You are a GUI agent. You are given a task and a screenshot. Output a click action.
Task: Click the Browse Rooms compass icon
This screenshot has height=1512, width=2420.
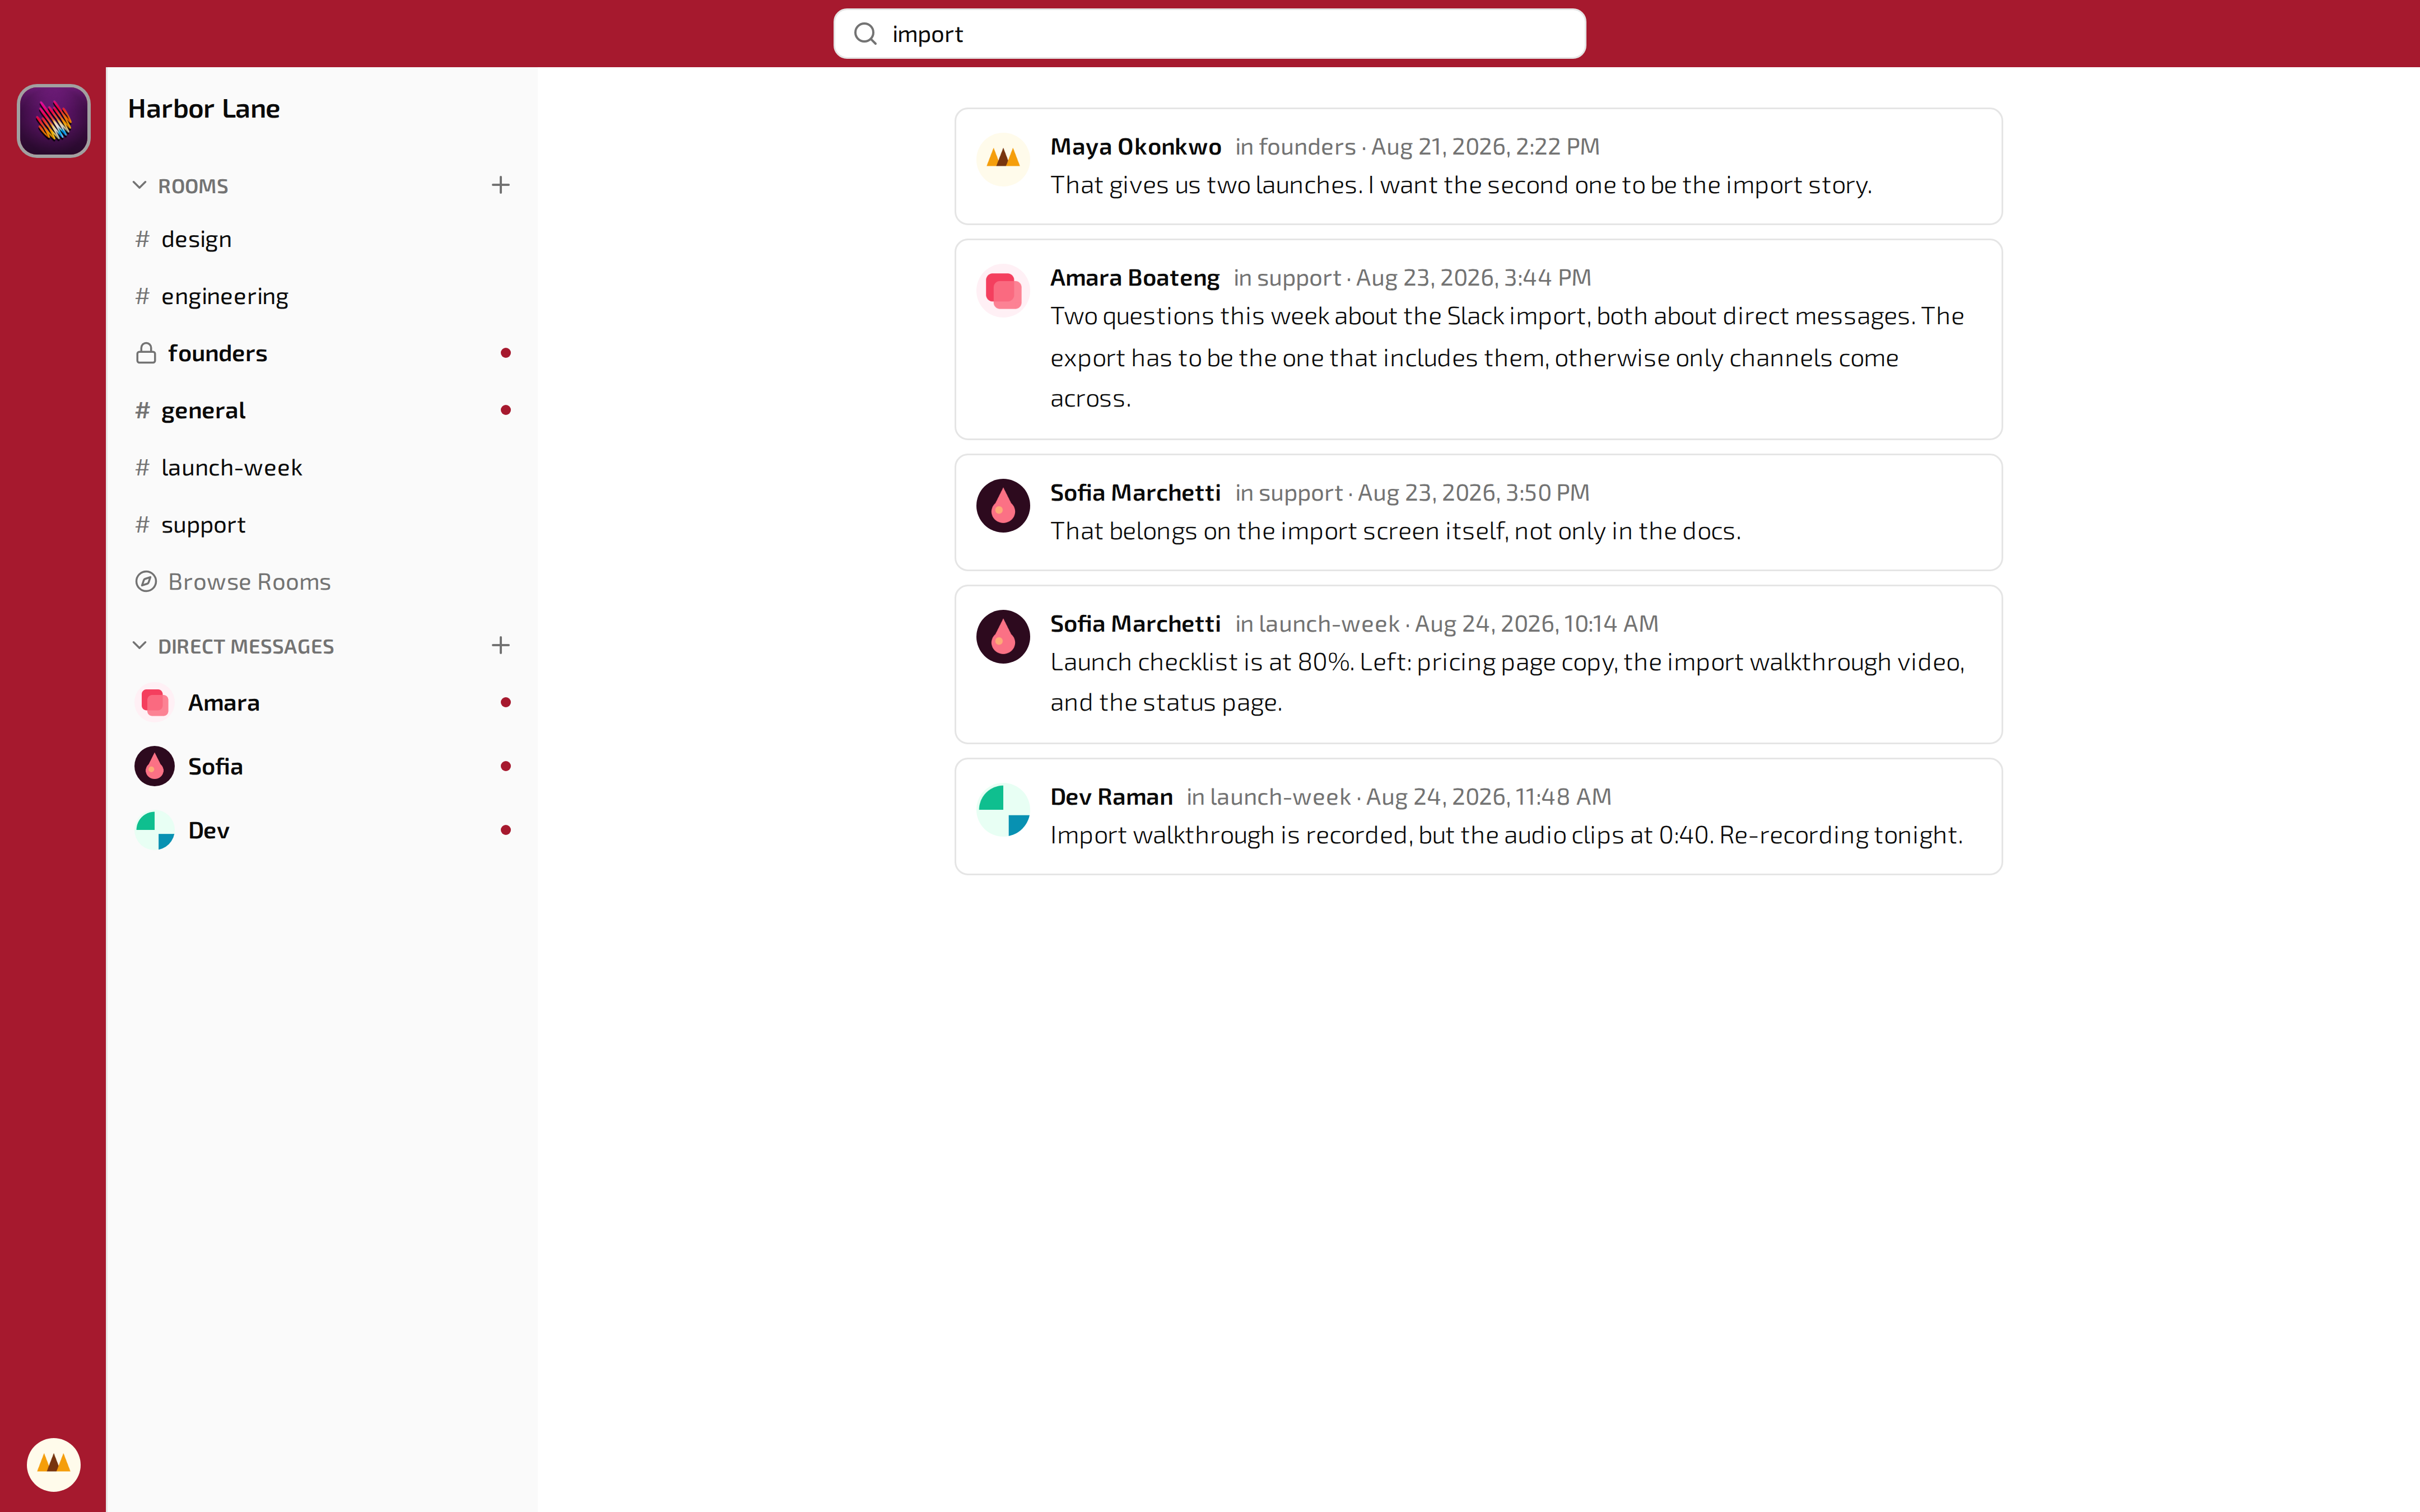146,581
